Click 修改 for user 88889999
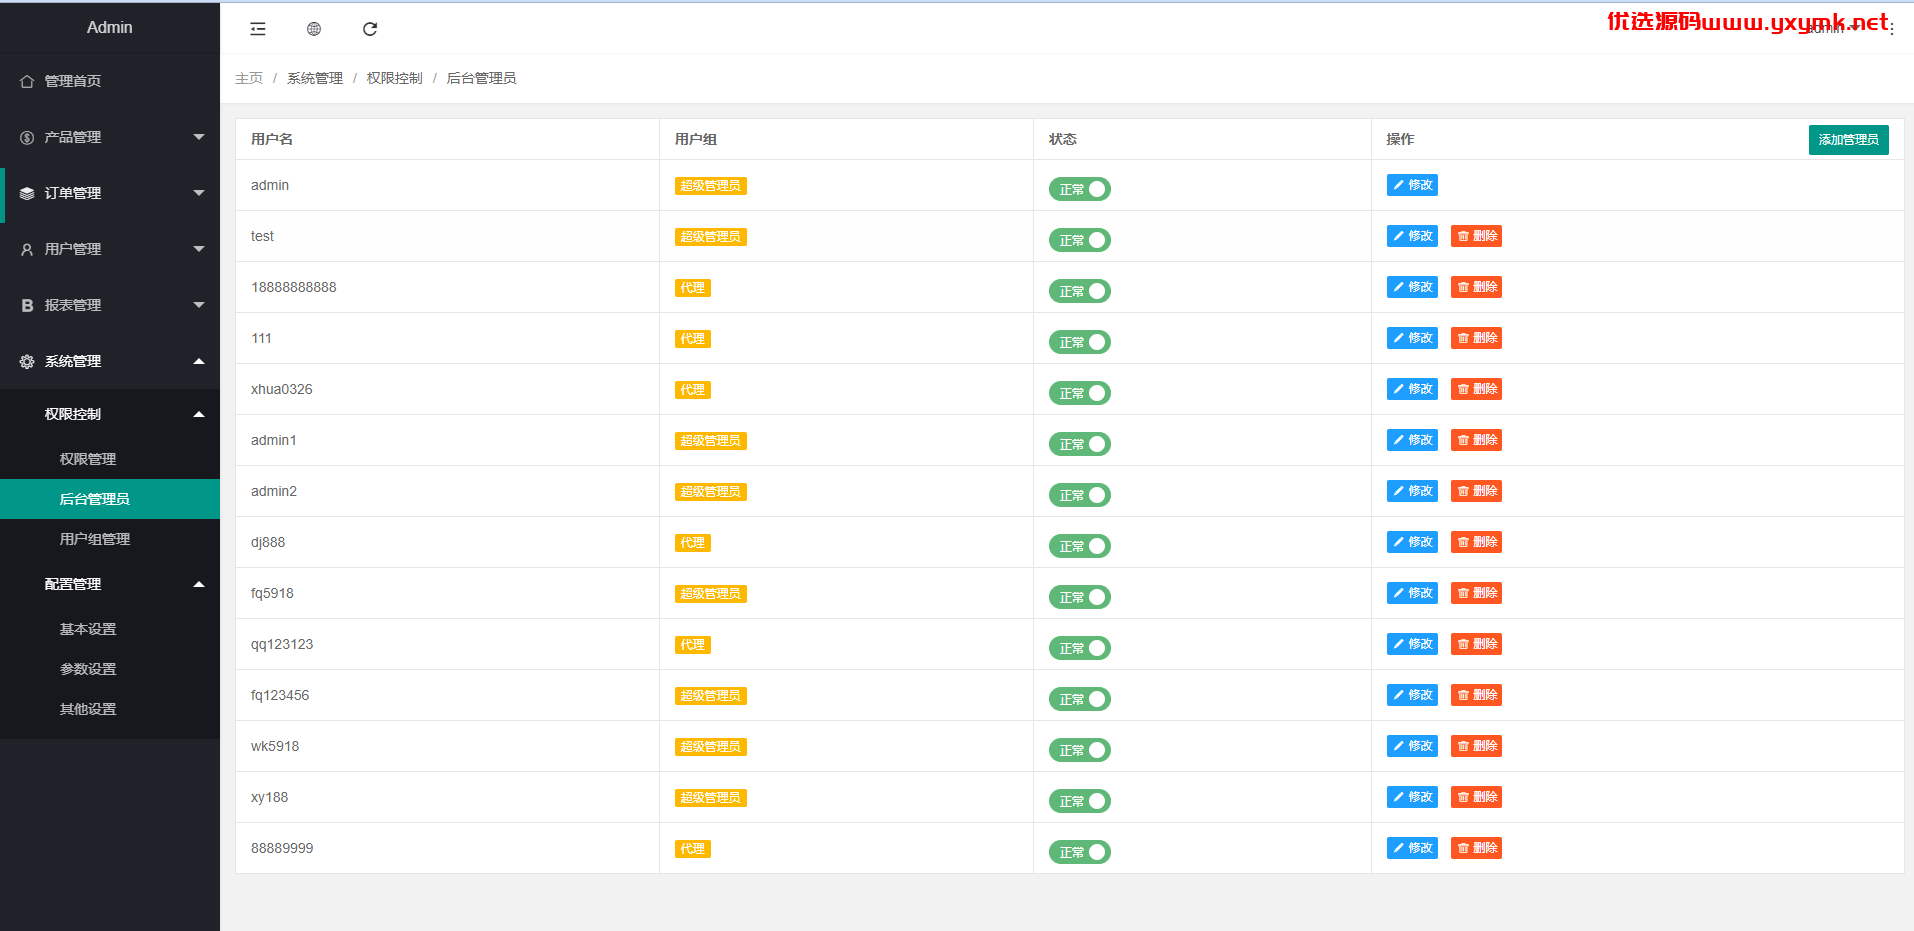The height and width of the screenshot is (931, 1914). [1412, 848]
